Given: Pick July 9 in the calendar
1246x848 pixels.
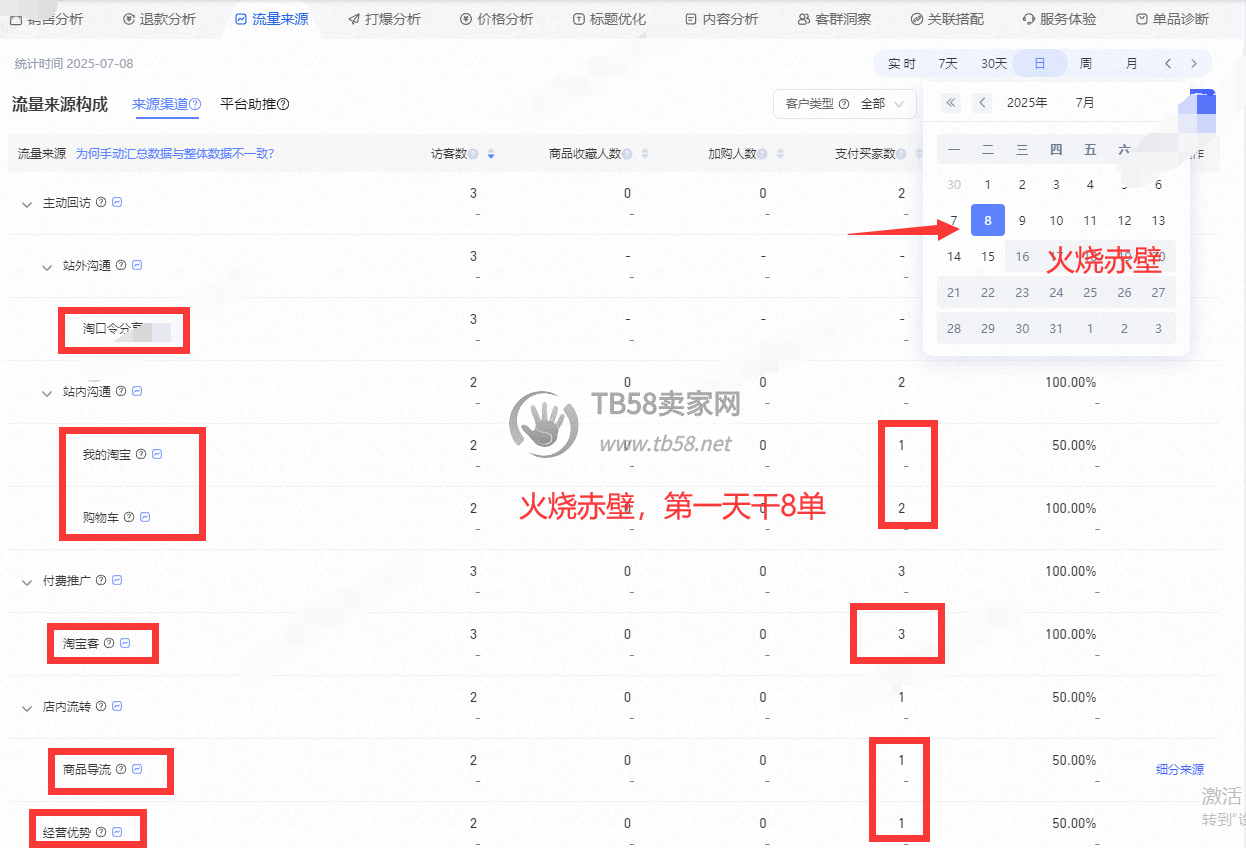Looking at the screenshot, I should tap(1021, 220).
